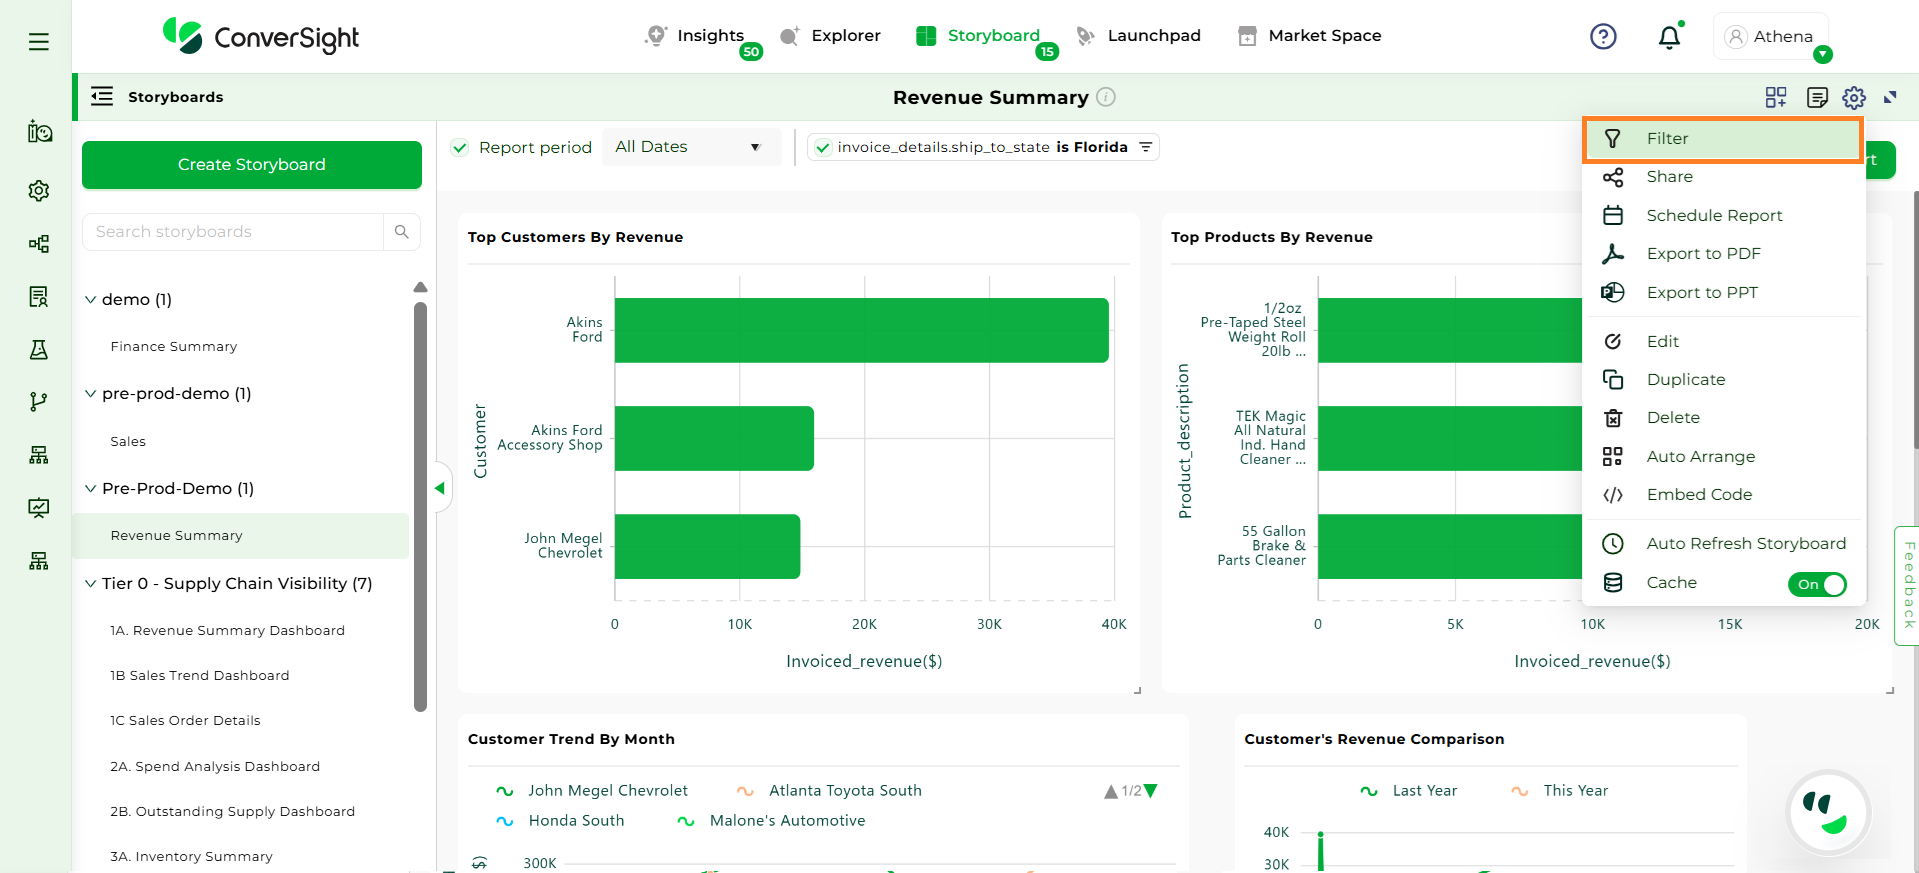Click the search storyboards magnifier icon
The image size is (1919, 873).
point(402,232)
